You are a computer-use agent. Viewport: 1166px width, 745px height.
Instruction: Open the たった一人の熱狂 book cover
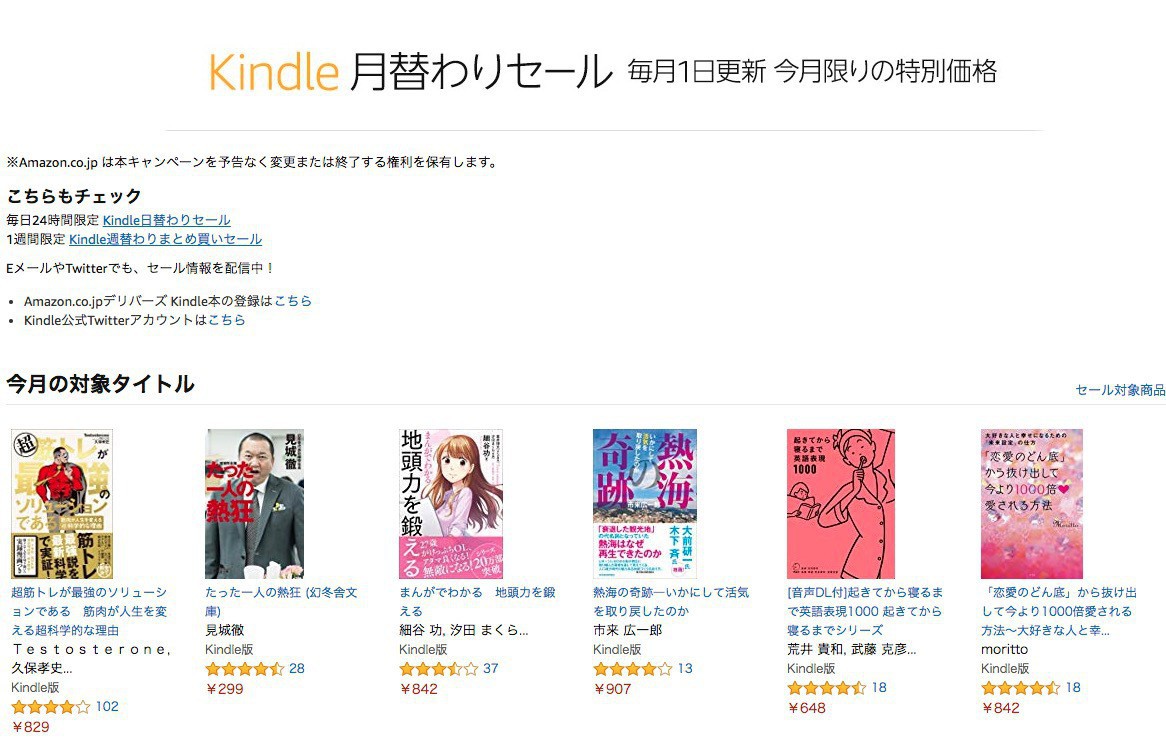[x=254, y=504]
